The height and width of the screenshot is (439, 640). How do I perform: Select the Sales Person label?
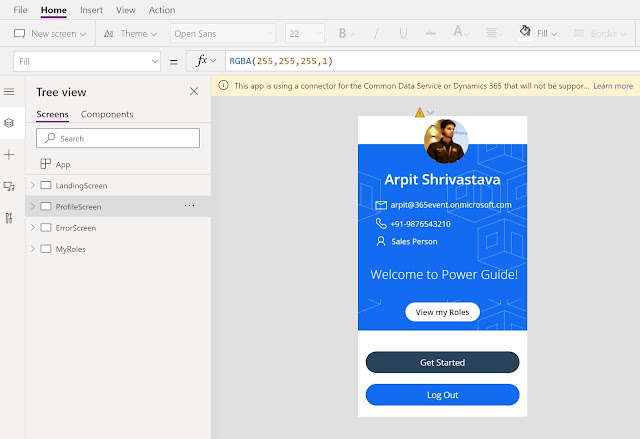click(x=414, y=242)
